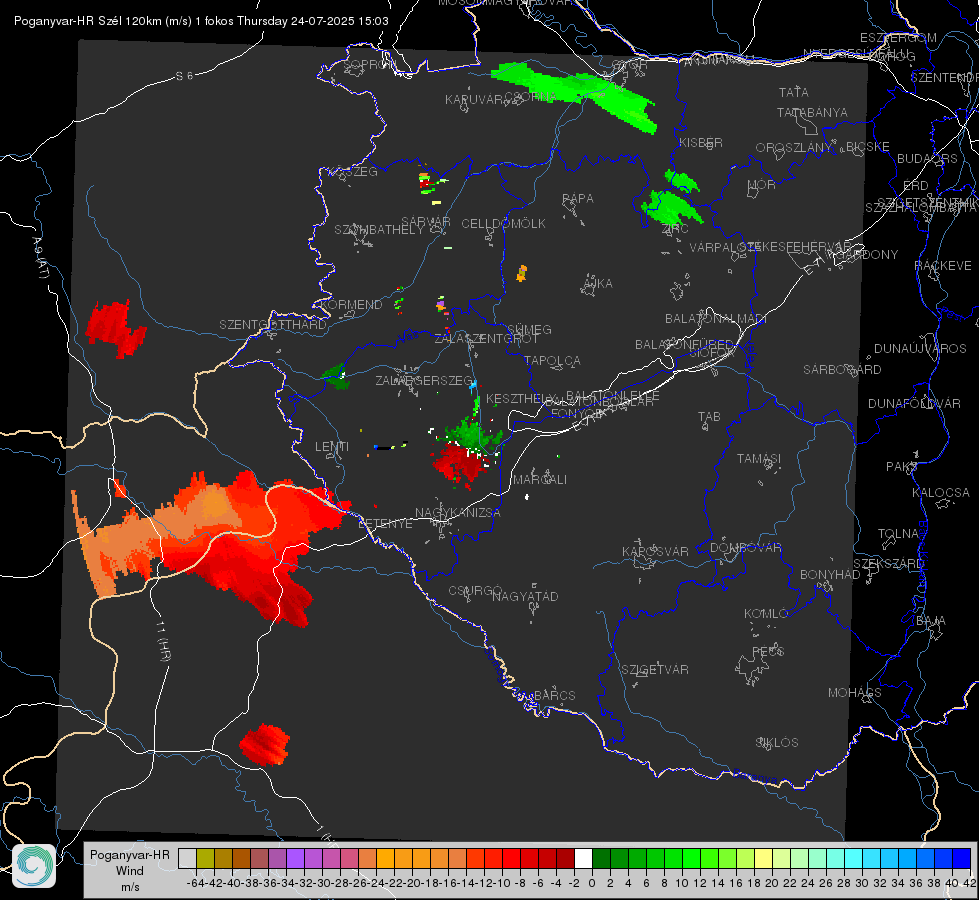Click the PECS city label
This screenshot has height=900, width=979.
[x=767, y=651]
